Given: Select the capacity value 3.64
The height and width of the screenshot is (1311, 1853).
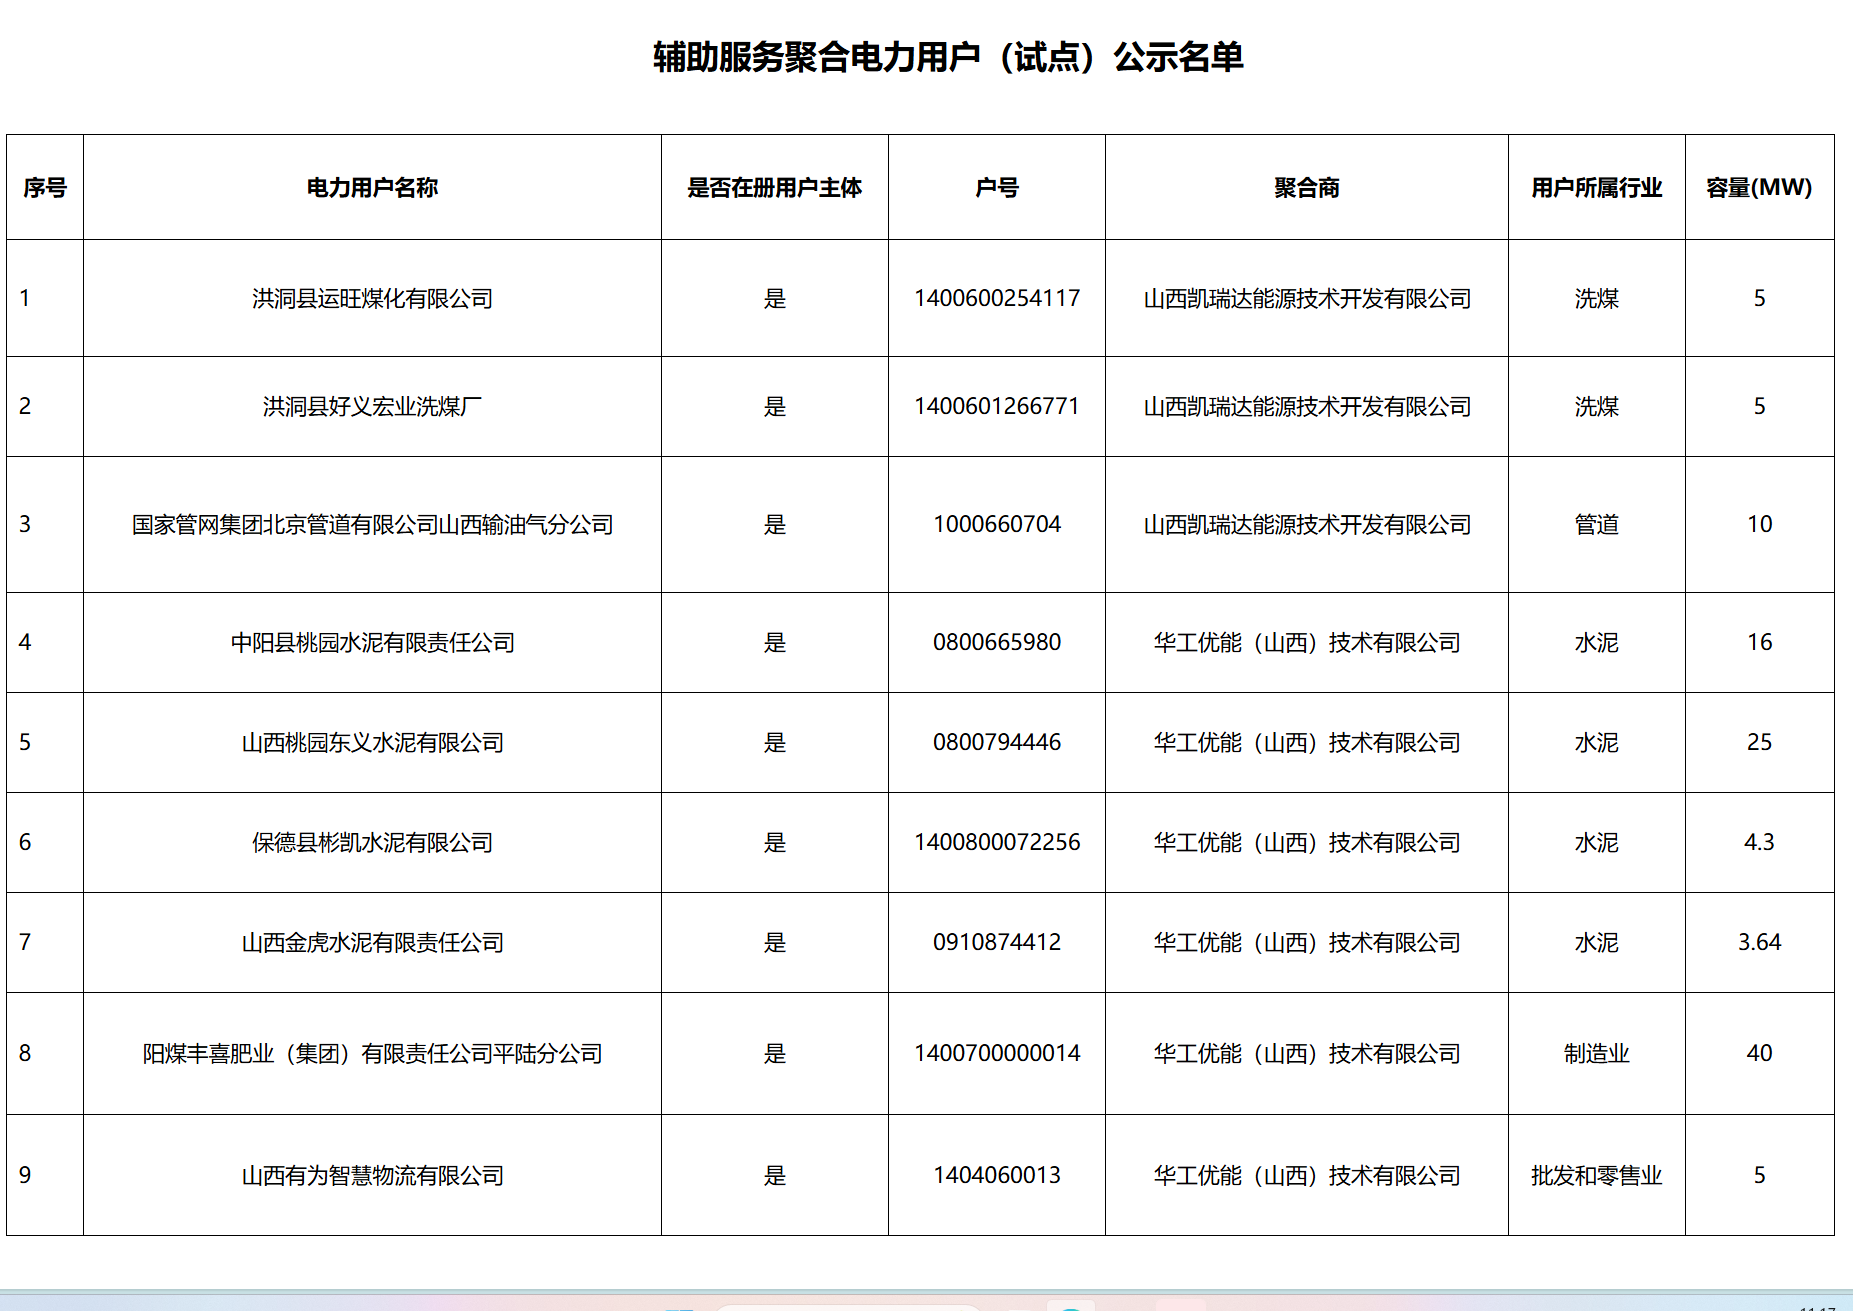Looking at the screenshot, I should [x=1759, y=942].
